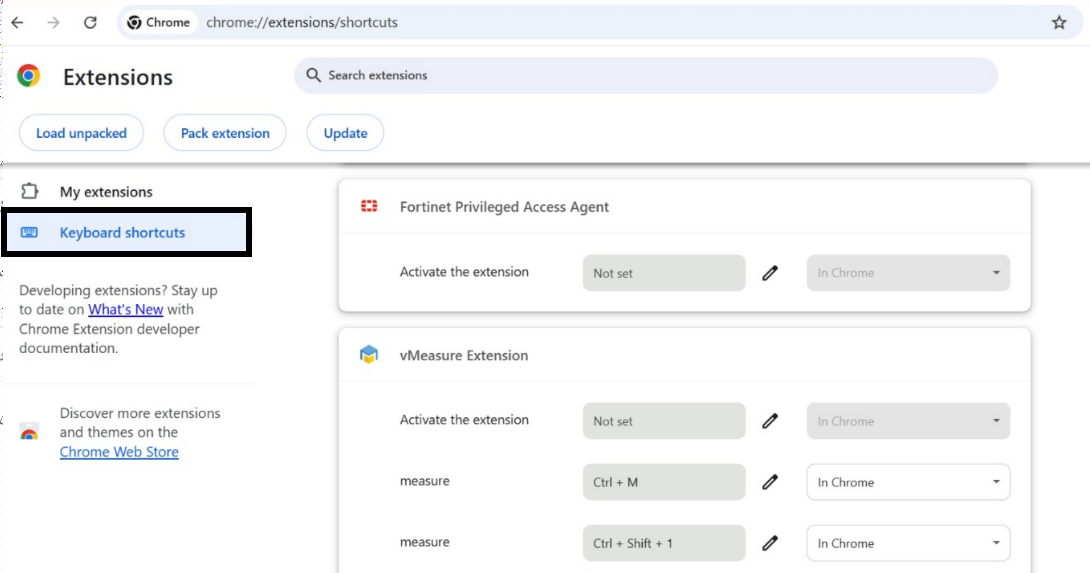1090x573 pixels.
Task: Edit the Ctrl + Shift + 1 shortcut pencil
Action: pyautogui.click(x=770, y=543)
